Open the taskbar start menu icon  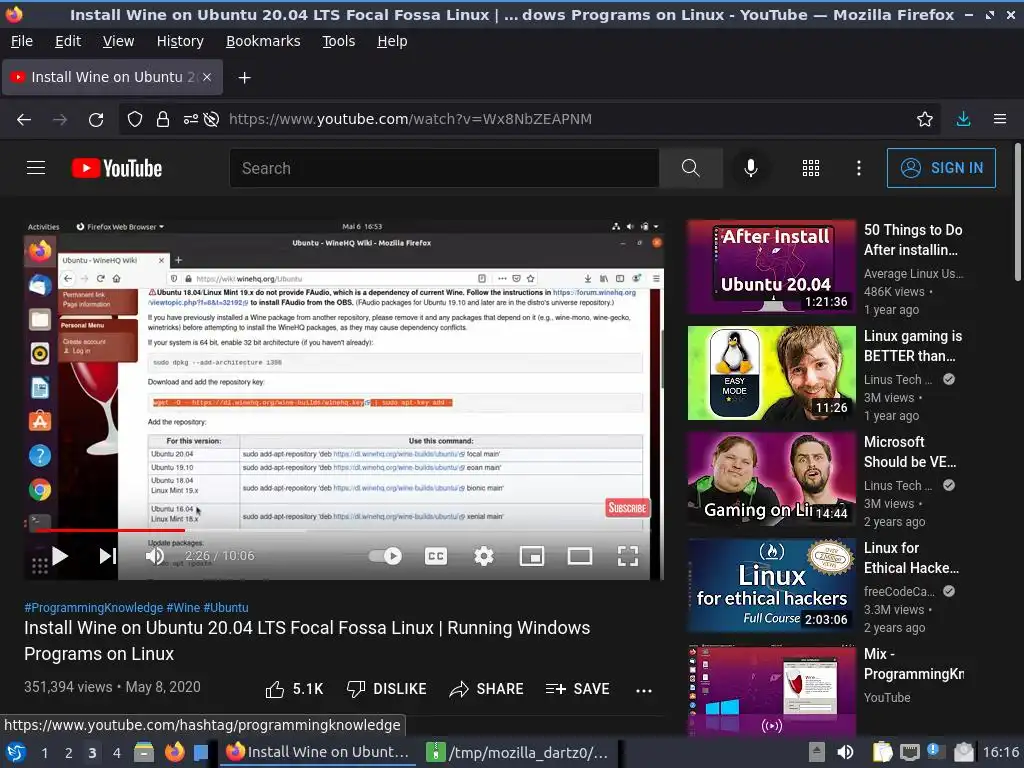click(x=16, y=752)
